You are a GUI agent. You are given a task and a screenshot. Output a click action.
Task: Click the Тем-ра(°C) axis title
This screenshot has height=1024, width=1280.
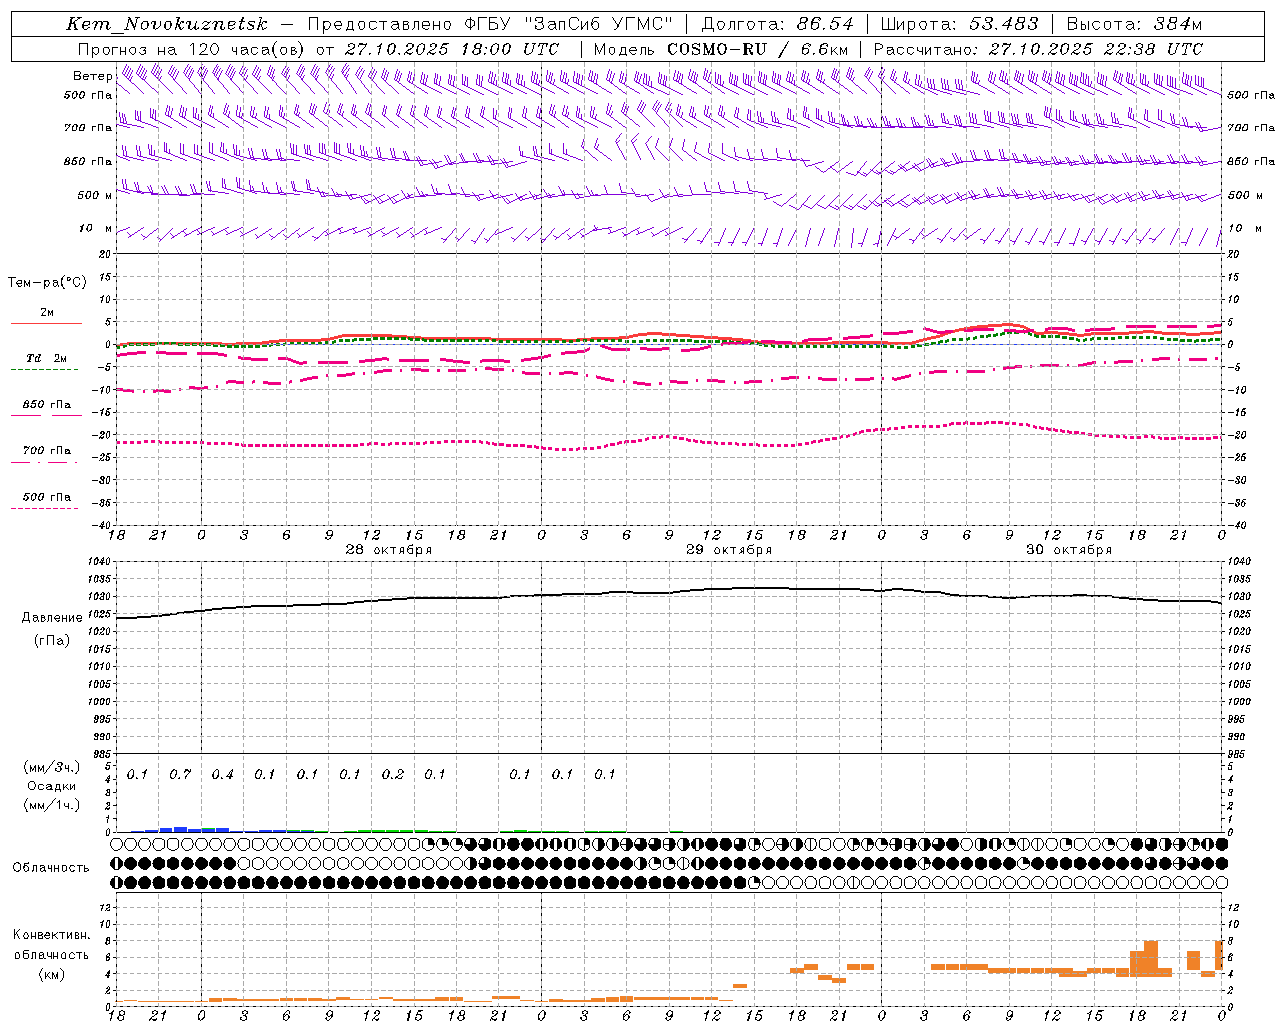tap(47, 283)
